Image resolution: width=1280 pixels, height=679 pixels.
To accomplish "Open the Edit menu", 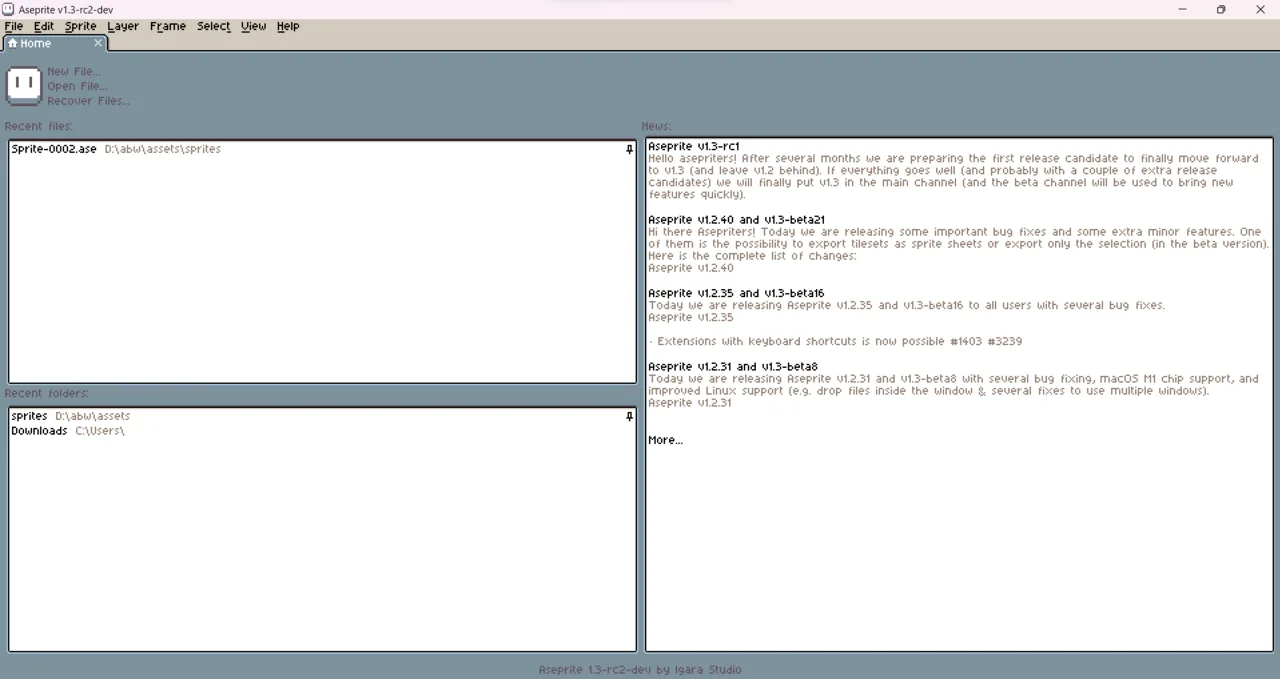I will coord(43,26).
